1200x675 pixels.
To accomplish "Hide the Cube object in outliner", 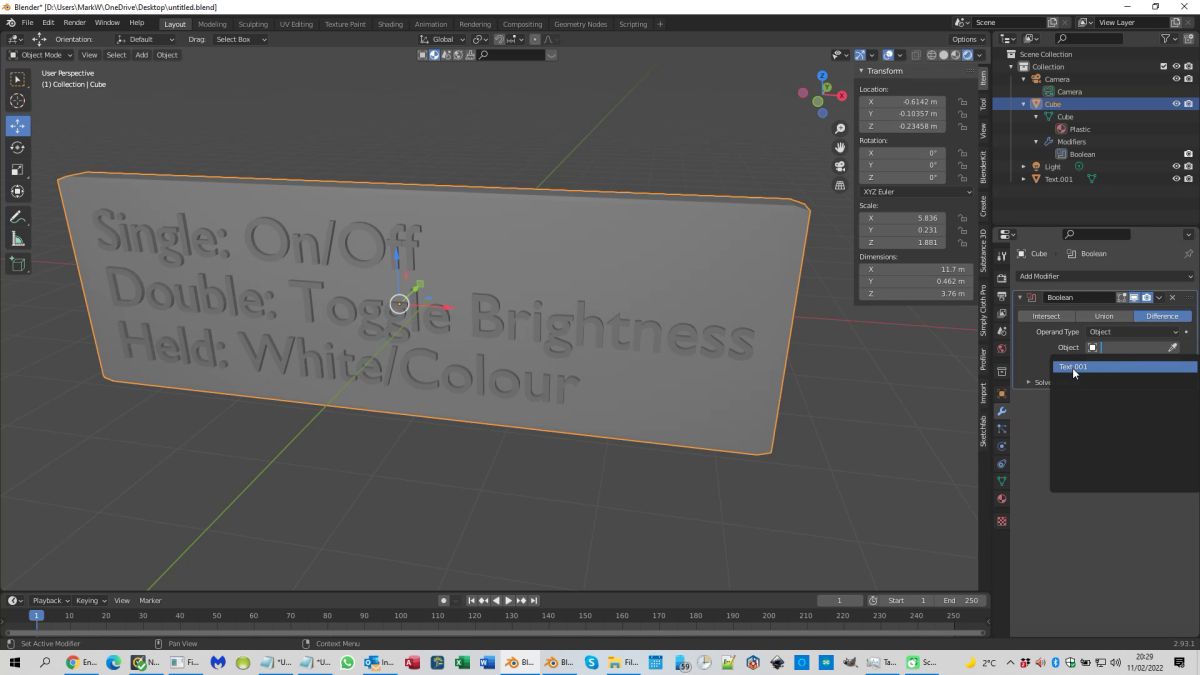I will point(1176,104).
